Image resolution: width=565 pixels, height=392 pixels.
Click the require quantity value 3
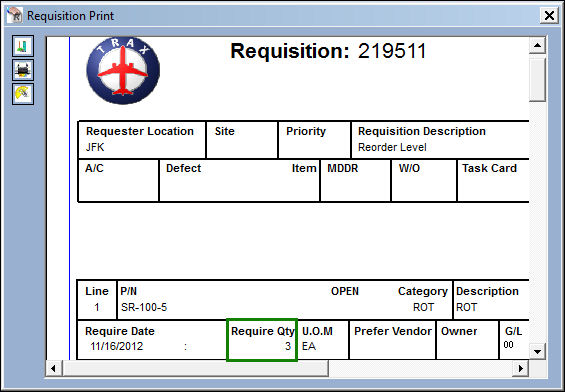click(288, 347)
